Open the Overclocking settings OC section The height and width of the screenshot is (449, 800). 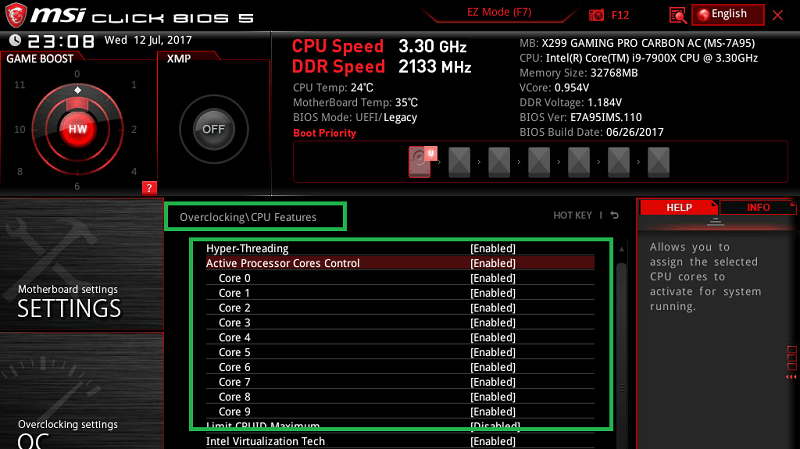tap(82, 391)
